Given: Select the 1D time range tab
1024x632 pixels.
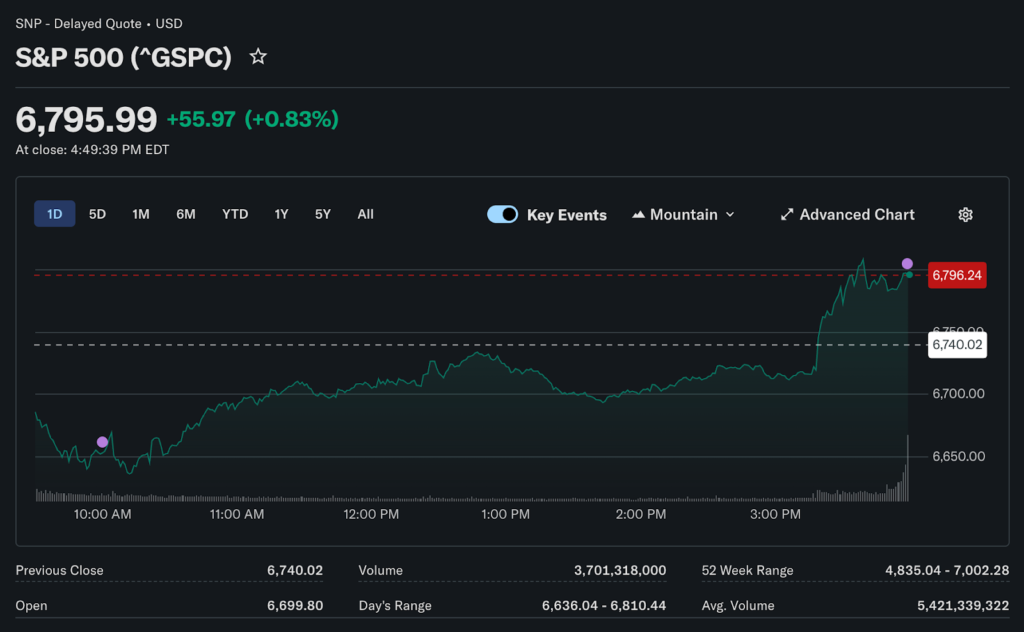Looking at the screenshot, I should click(x=55, y=214).
